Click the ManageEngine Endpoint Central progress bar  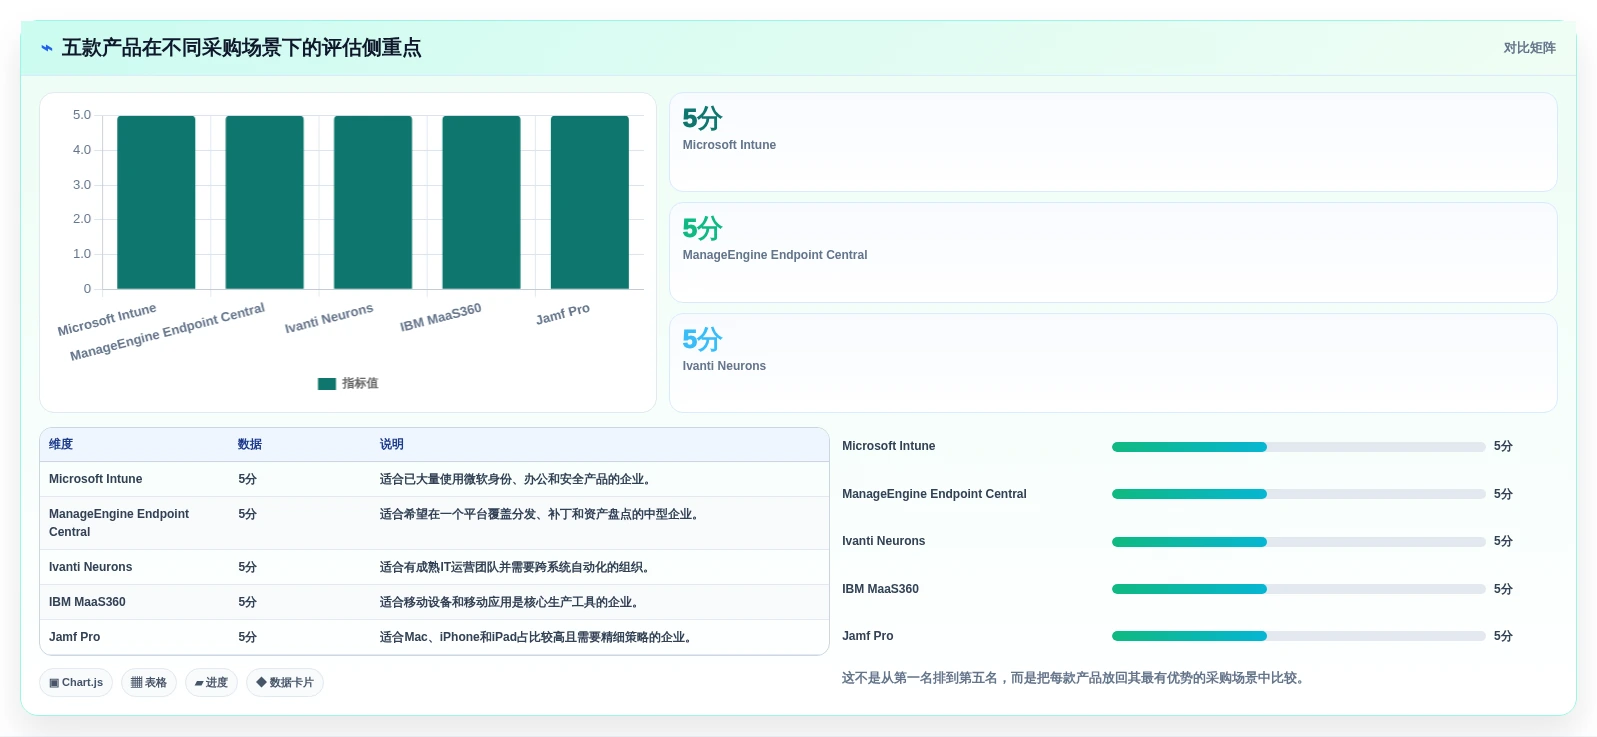[1298, 494]
